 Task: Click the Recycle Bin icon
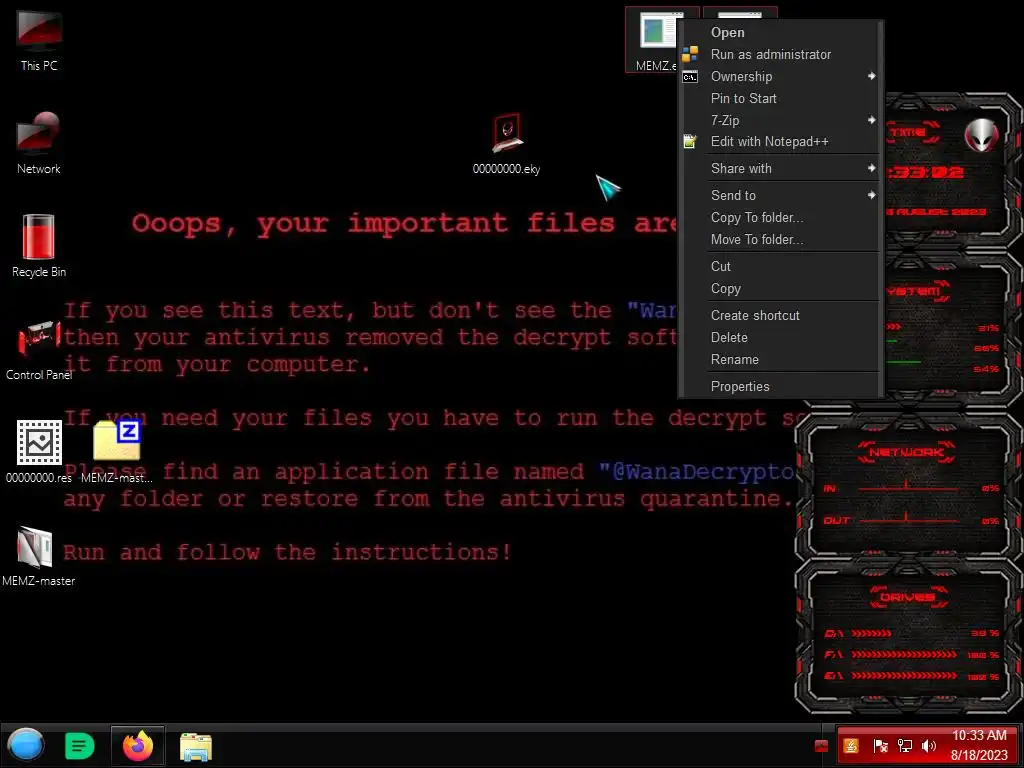[x=39, y=246]
